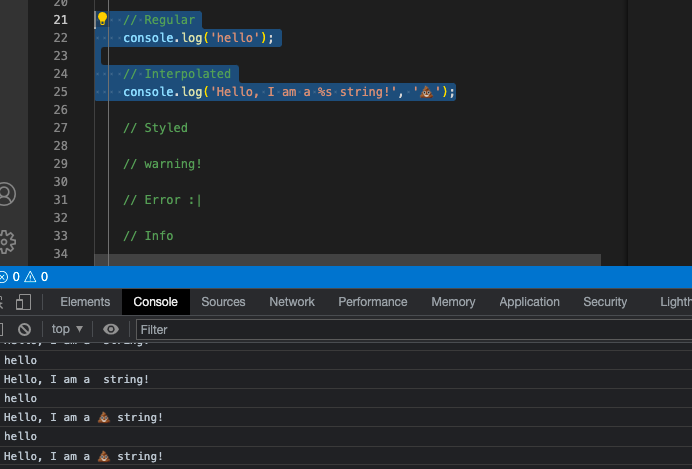Open the Sources tab
This screenshot has height=469, width=692.
223,302
